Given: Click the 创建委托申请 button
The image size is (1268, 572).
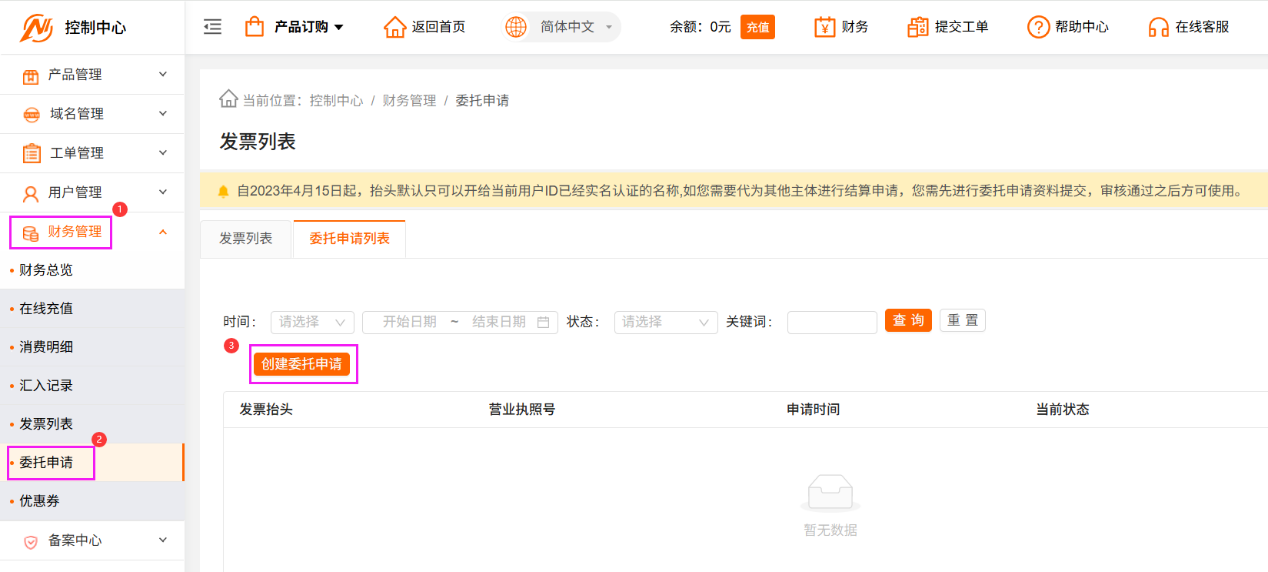Looking at the screenshot, I should [x=302, y=364].
